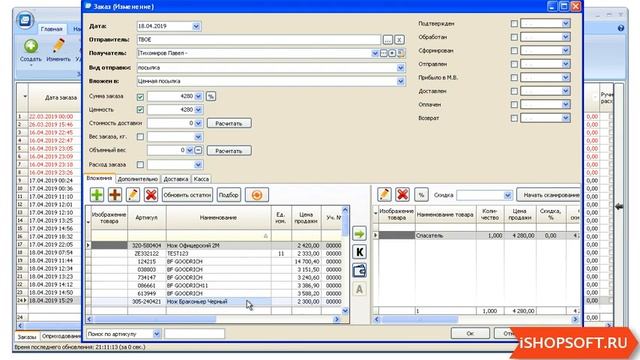
Task: Click the grayed A icon button
Action: (x=359, y=289)
